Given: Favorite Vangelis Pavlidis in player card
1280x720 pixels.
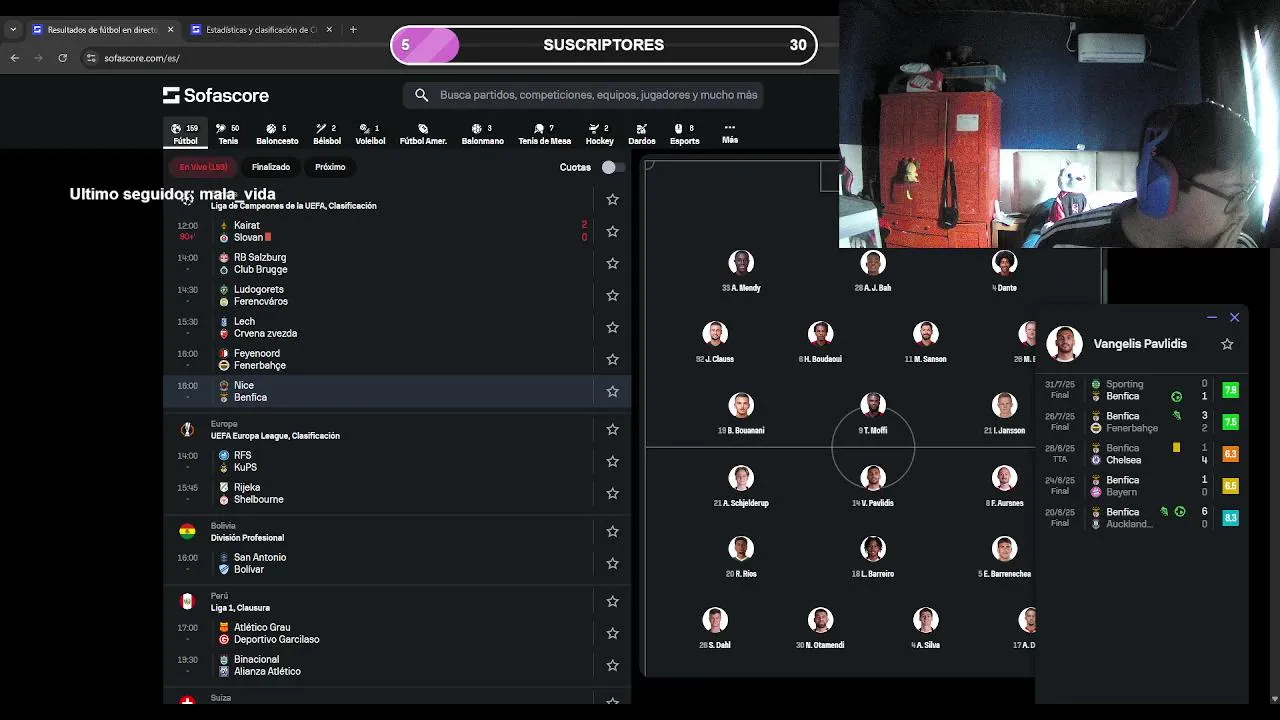Looking at the screenshot, I should pos(1227,344).
